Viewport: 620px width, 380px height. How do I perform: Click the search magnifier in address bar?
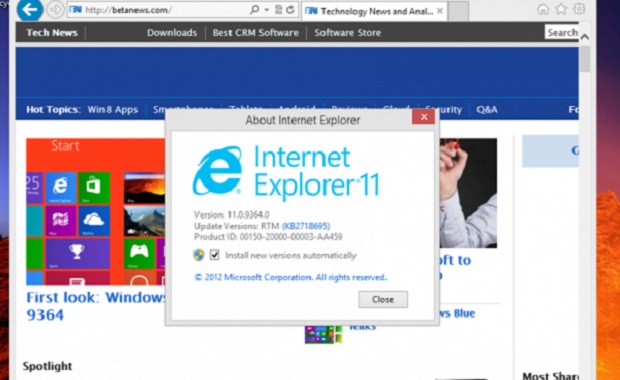coord(254,9)
